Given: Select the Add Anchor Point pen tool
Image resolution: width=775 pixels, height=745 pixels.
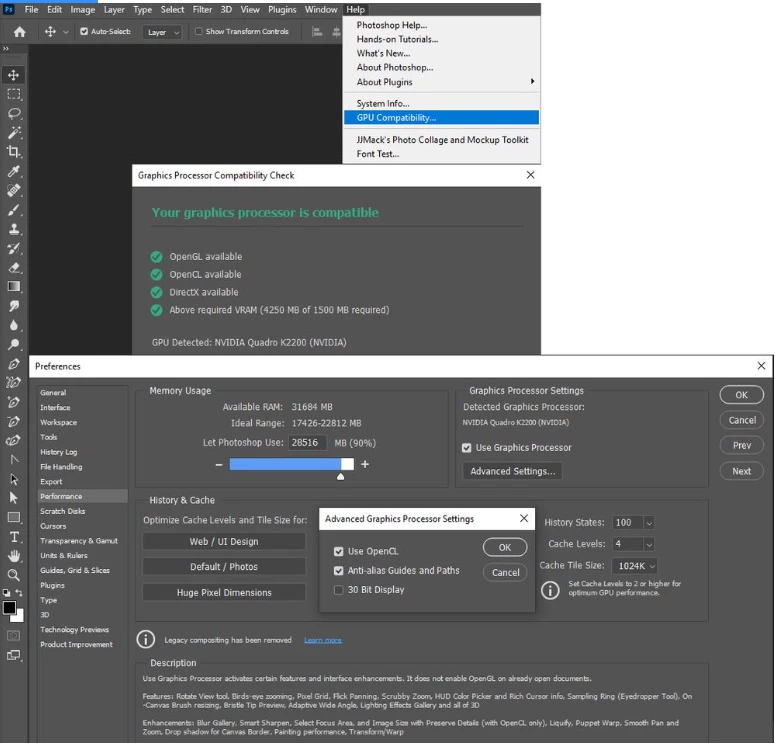Looking at the screenshot, I should click(x=13, y=402).
